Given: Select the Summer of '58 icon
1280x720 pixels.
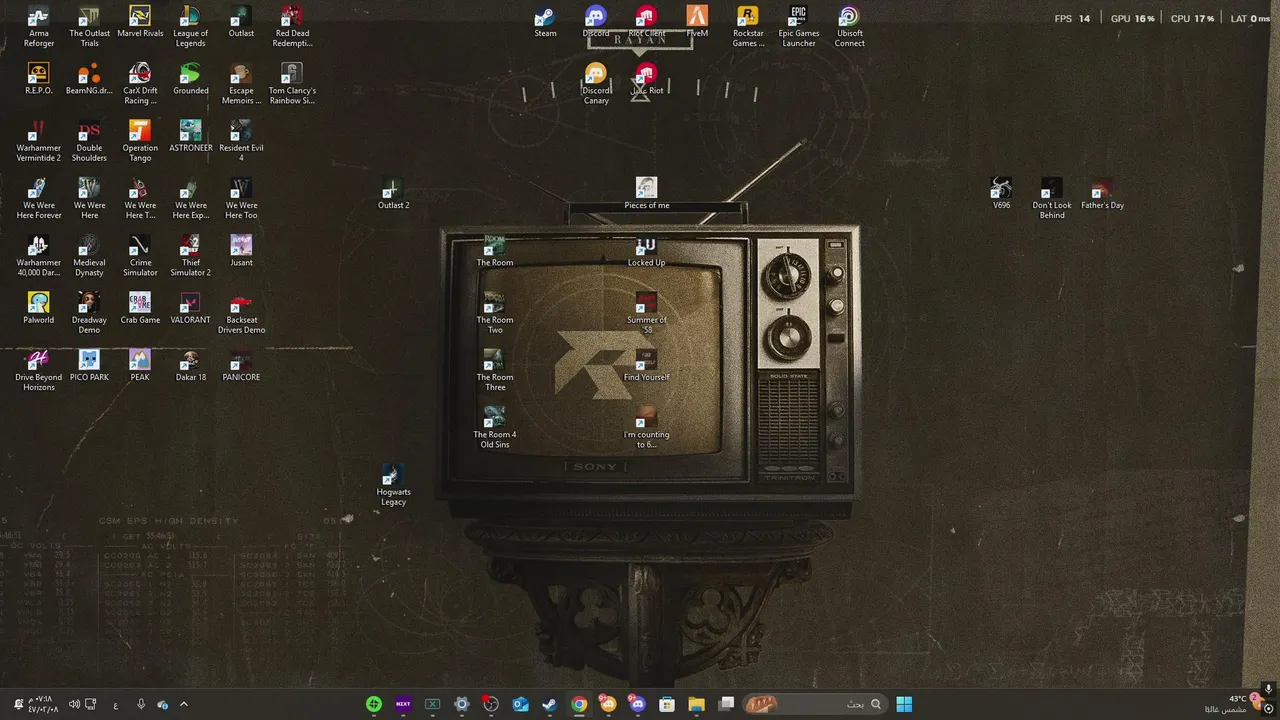Looking at the screenshot, I should click(x=646, y=314).
